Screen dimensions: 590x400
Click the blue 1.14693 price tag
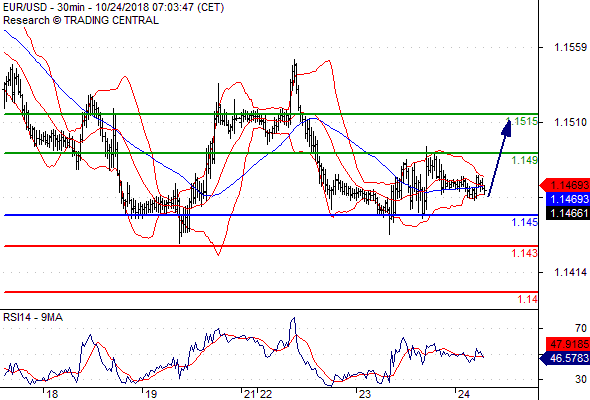click(x=567, y=199)
